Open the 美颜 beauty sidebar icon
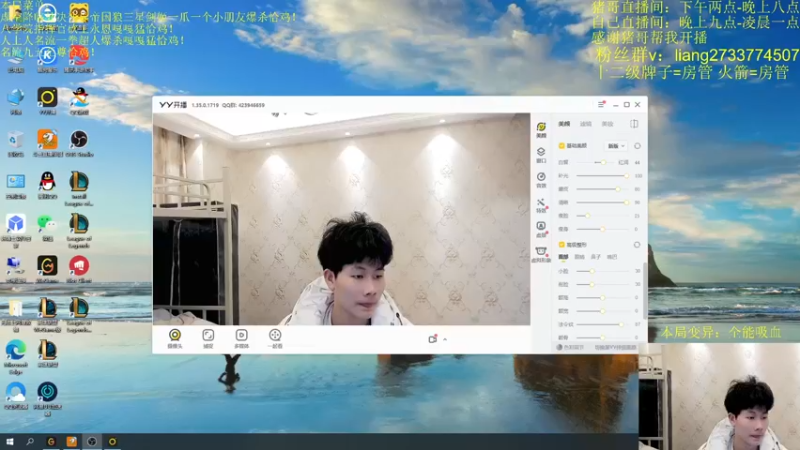The height and width of the screenshot is (450, 800). point(541,130)
